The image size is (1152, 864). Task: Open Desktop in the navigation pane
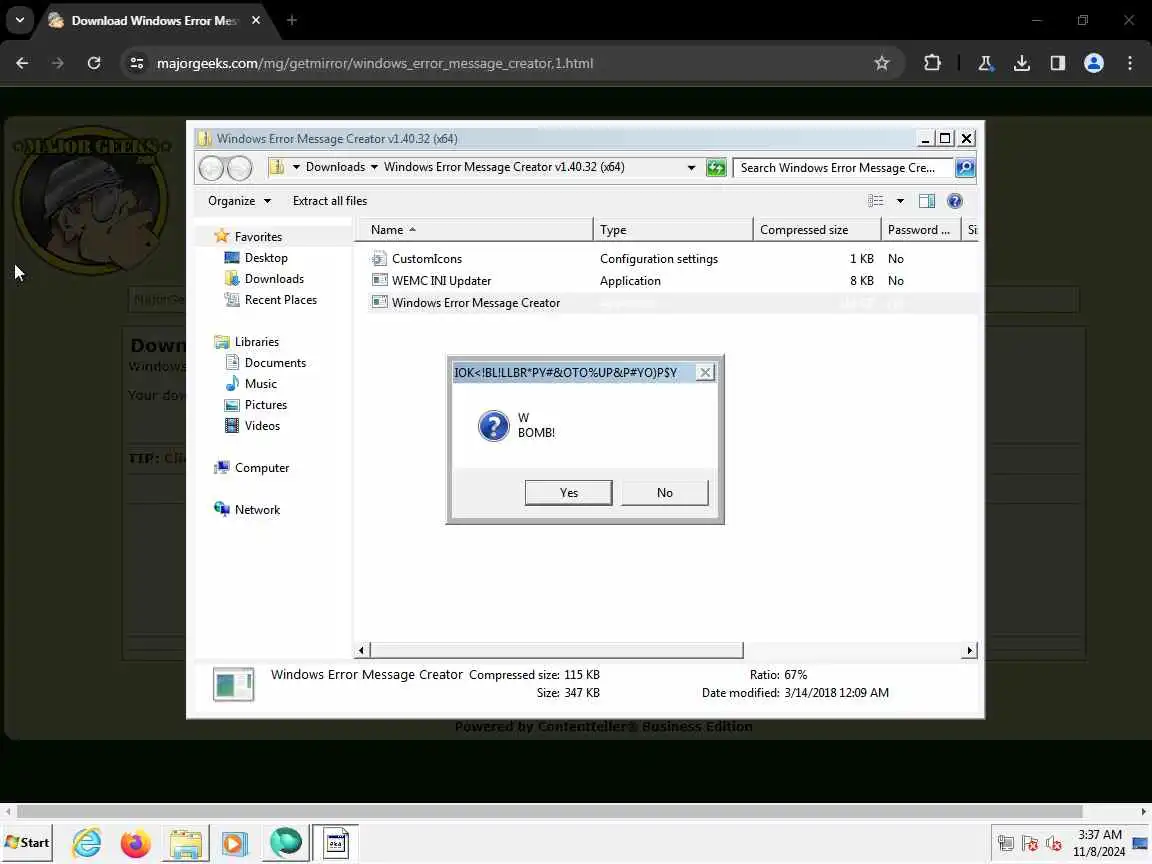pyautogui.click(x=266, y=258)
